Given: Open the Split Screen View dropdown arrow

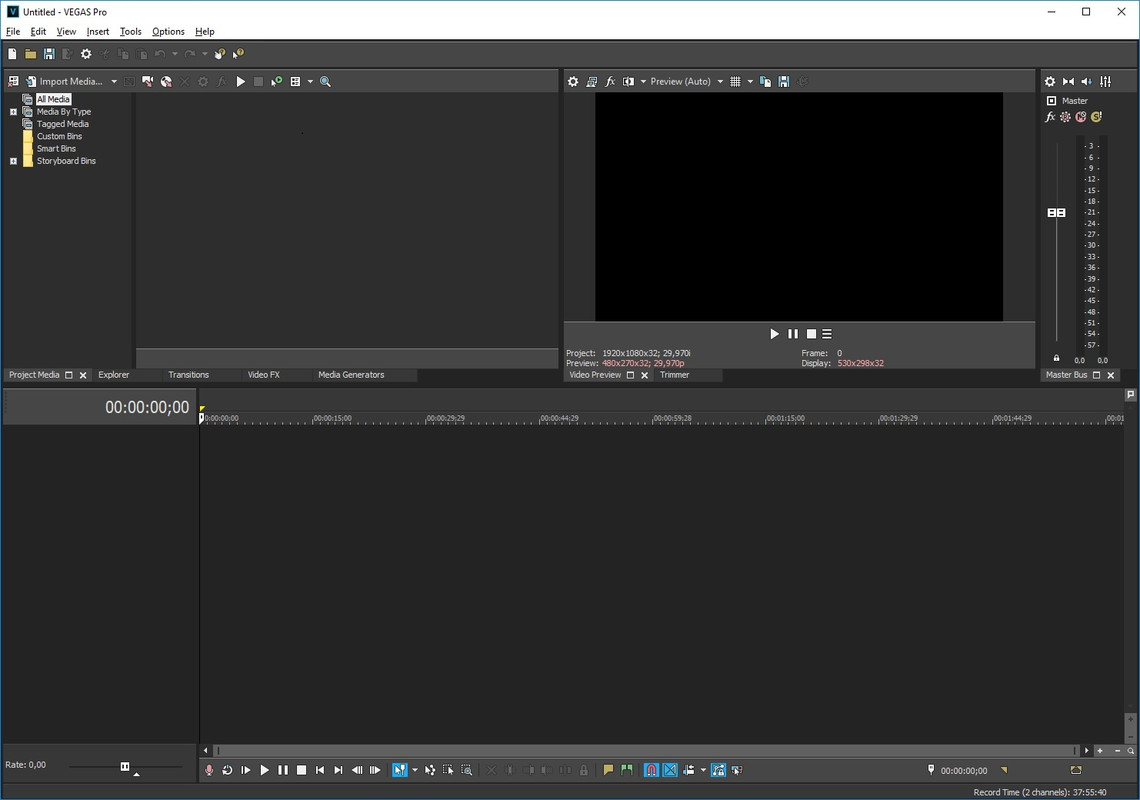Looking at the screenshot, I should tap(643, 81).
